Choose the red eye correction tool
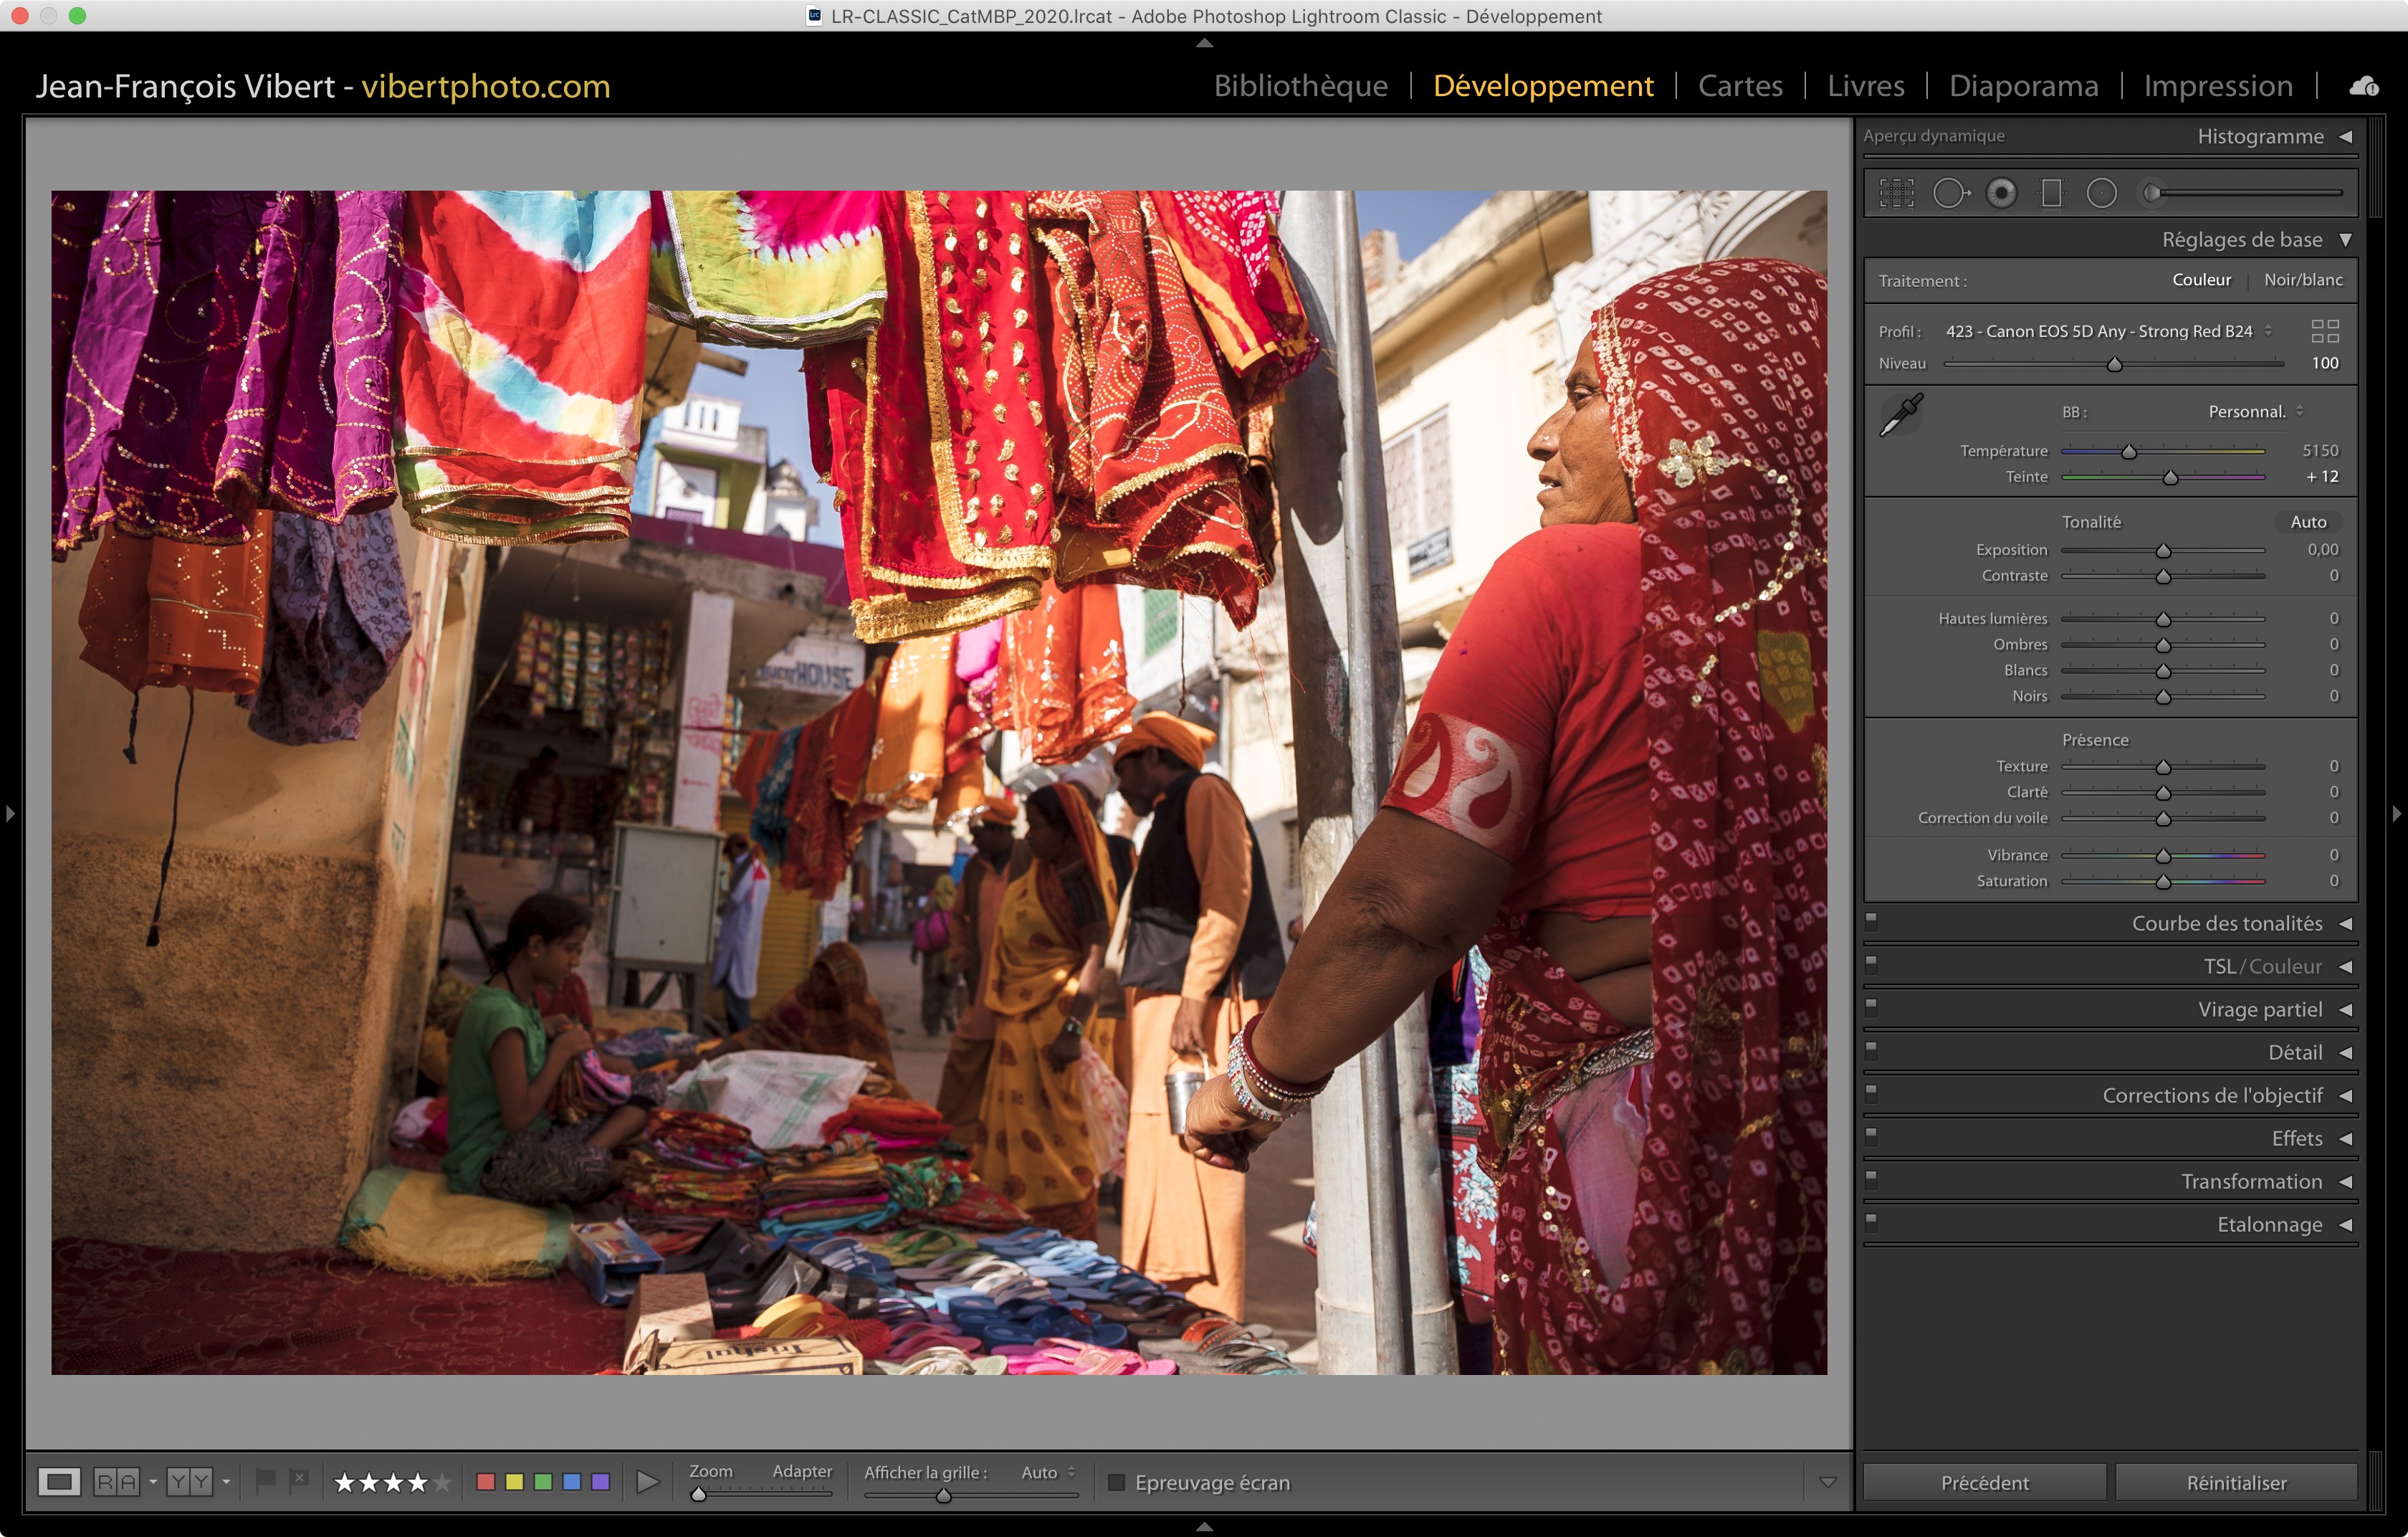The width and height of the screenshot is (2408, 1537). [x=2001, y=193]
